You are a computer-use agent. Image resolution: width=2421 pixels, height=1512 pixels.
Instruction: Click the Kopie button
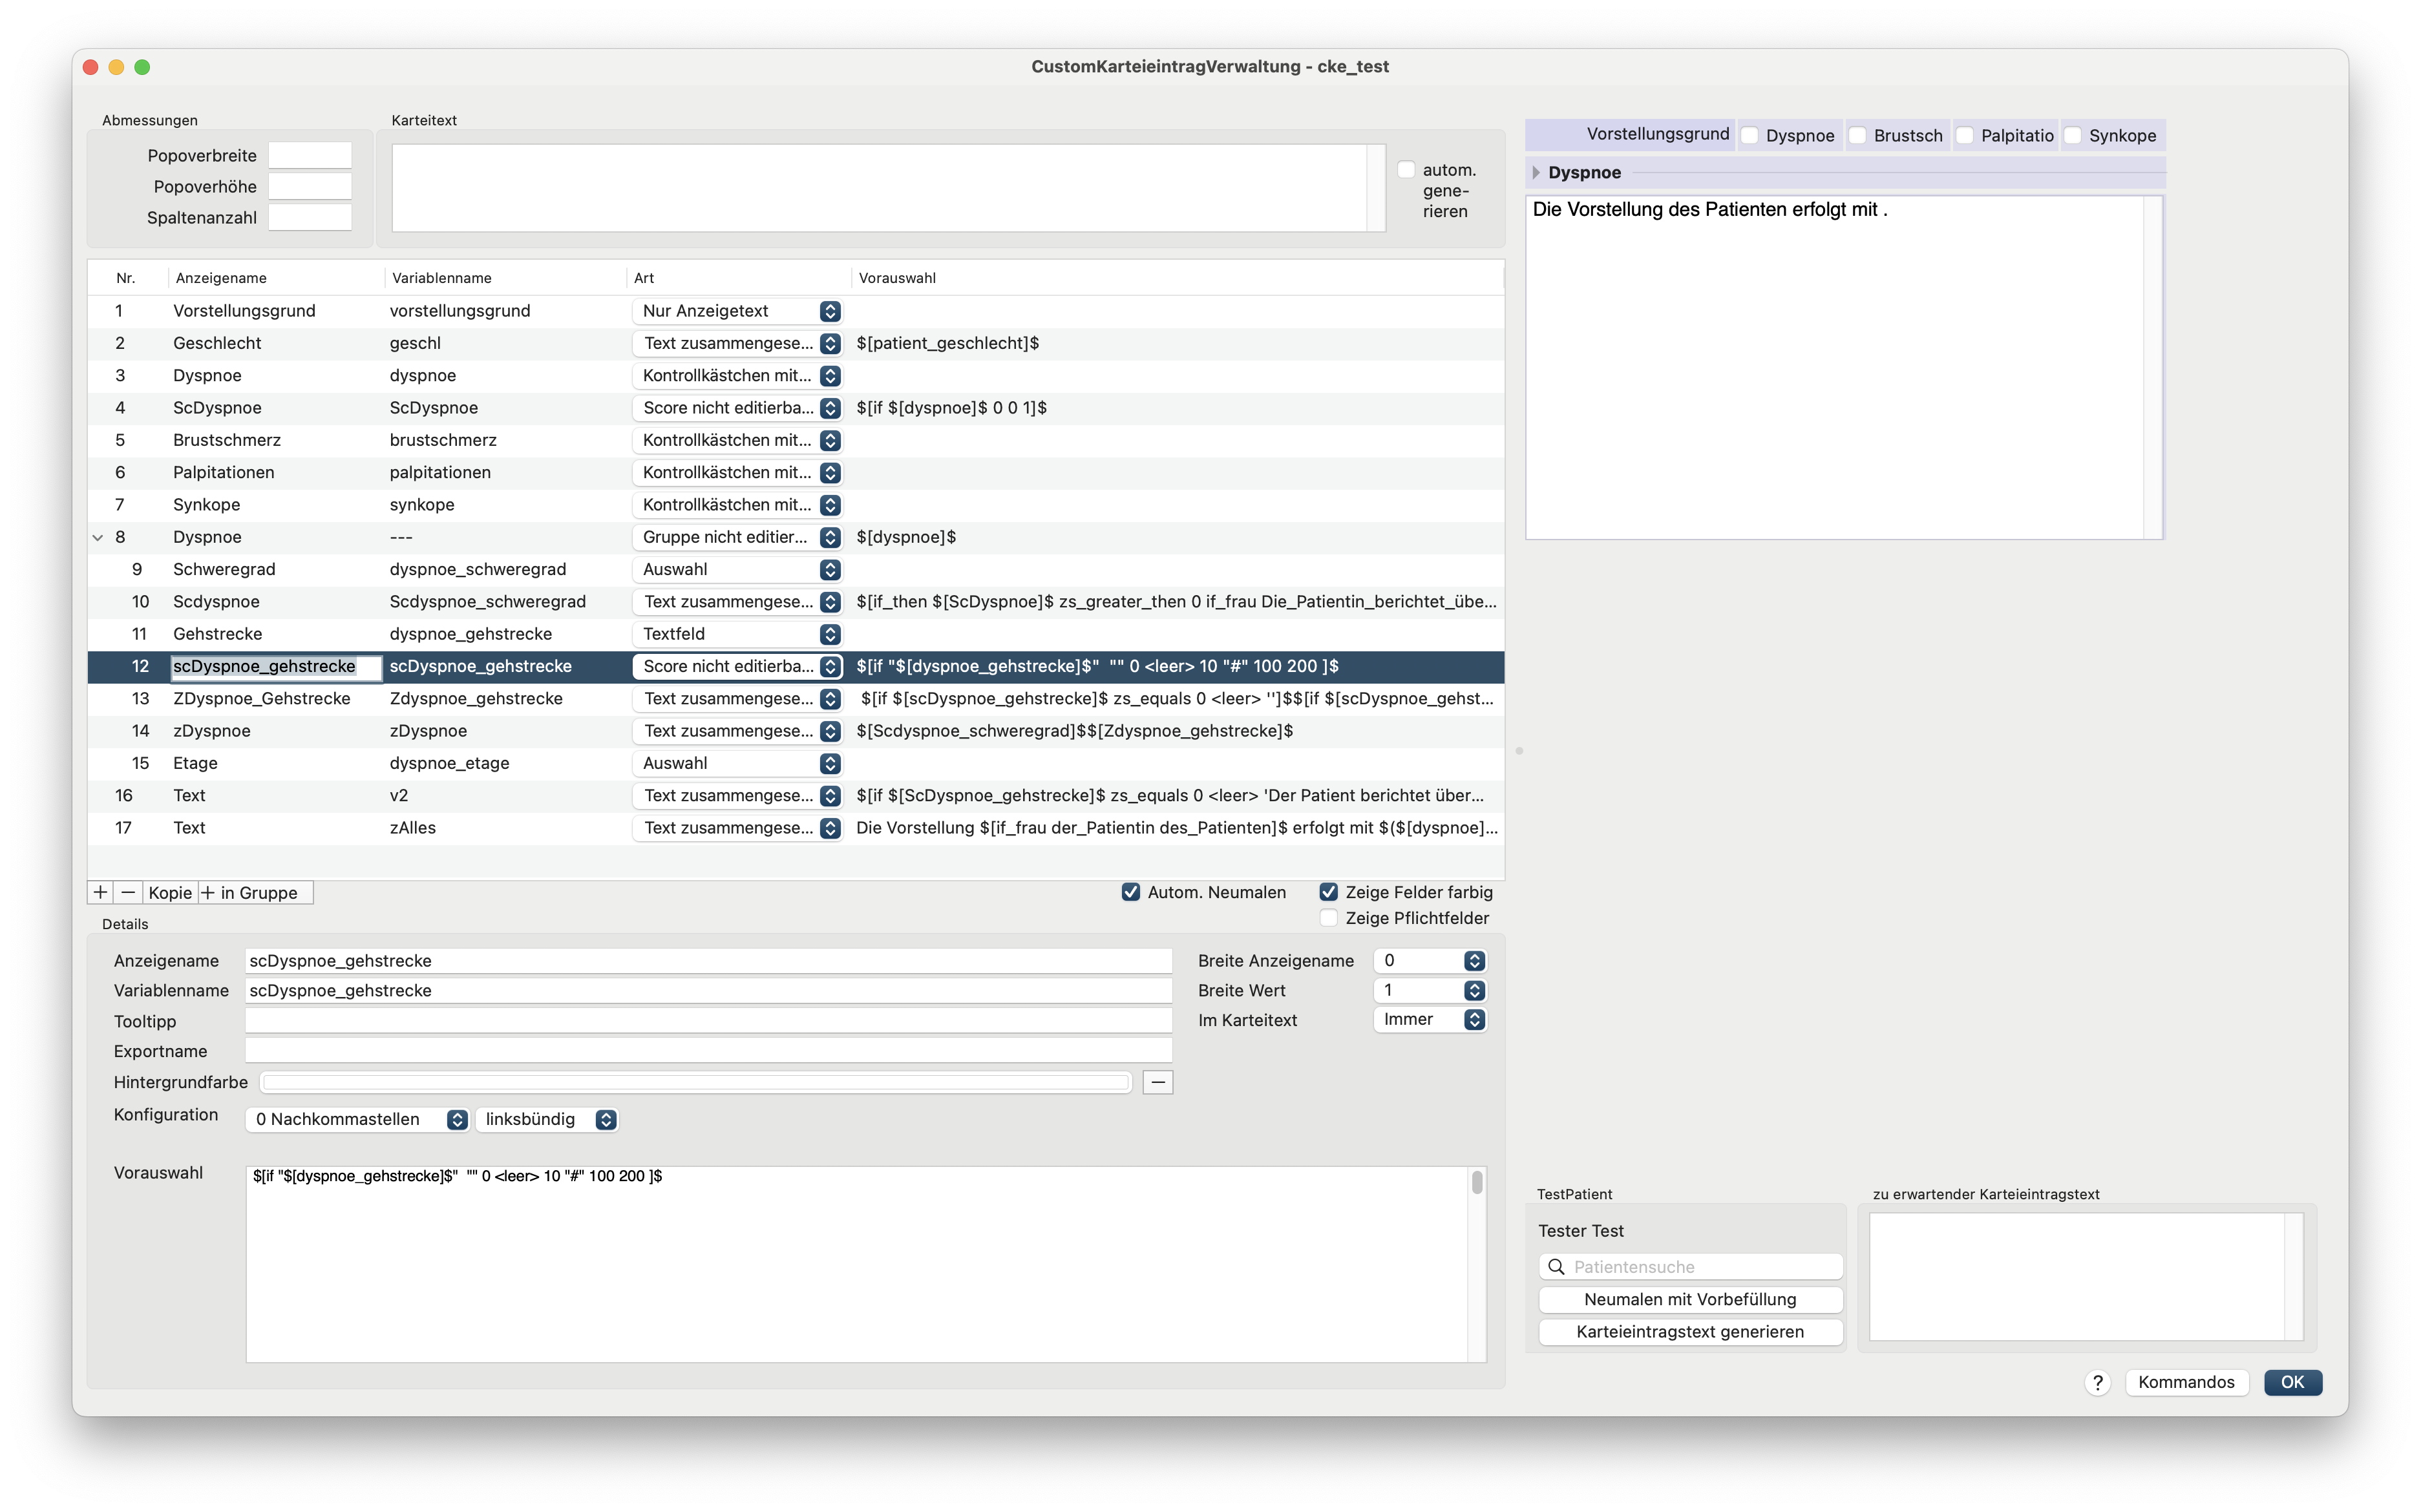tap(170, 892)
